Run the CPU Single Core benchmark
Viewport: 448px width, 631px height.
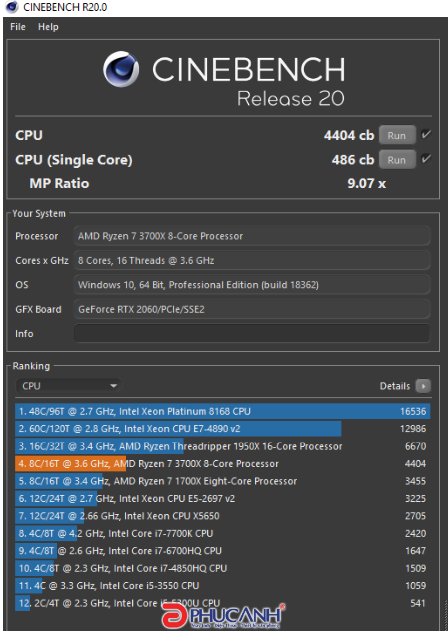(397, 160)
